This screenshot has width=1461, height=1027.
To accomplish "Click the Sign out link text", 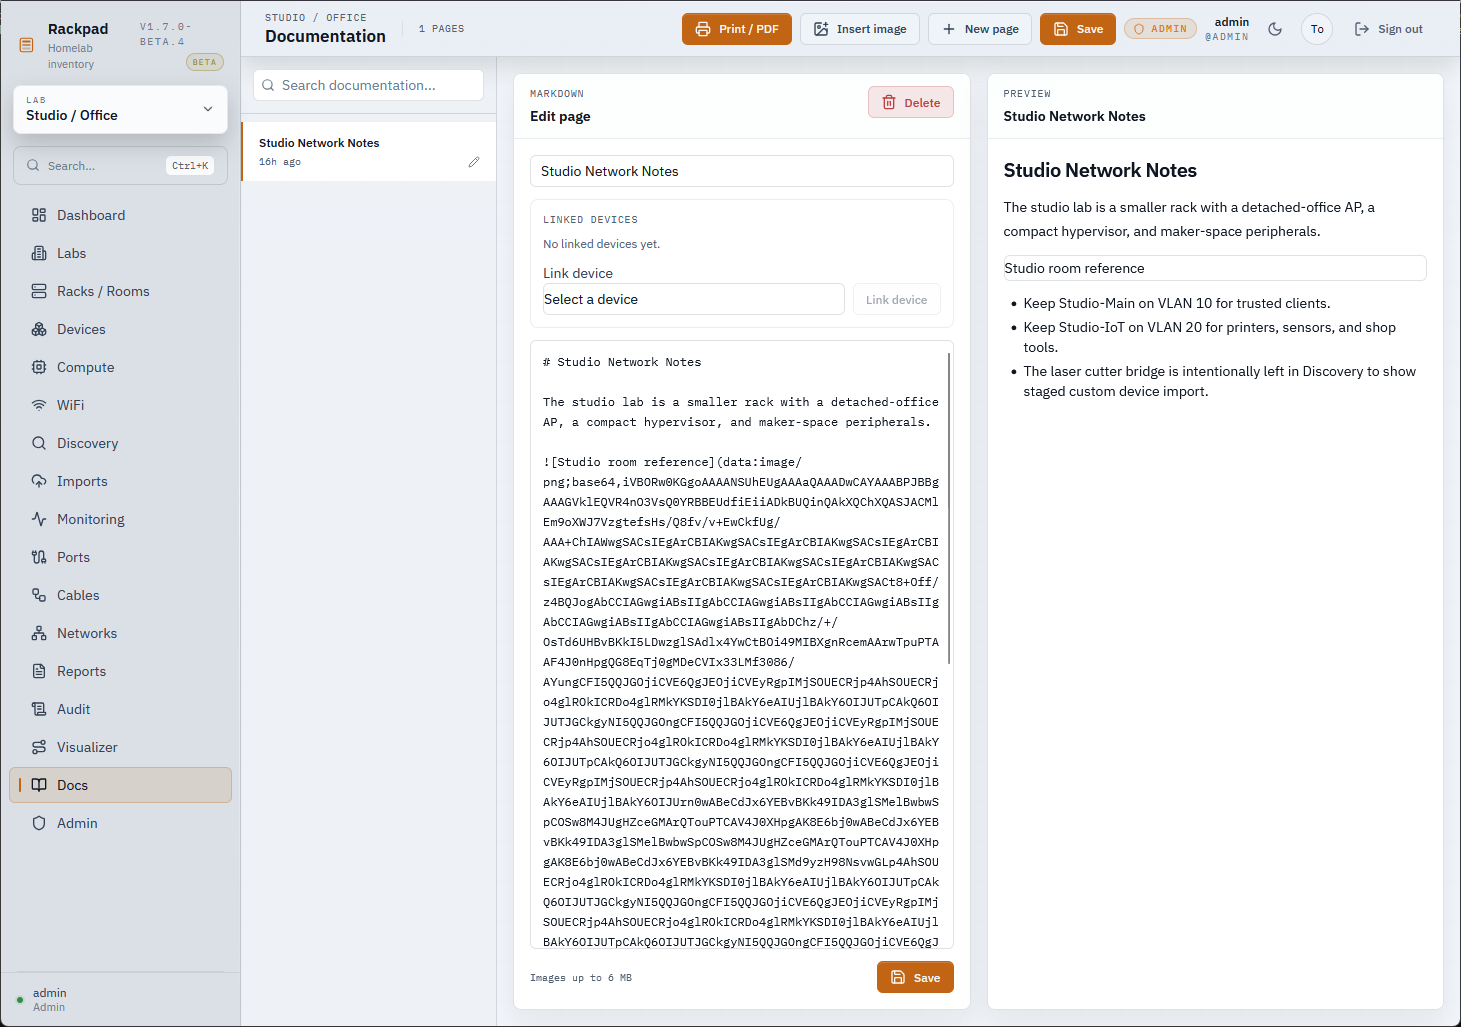I will [x=1400, y=29].
